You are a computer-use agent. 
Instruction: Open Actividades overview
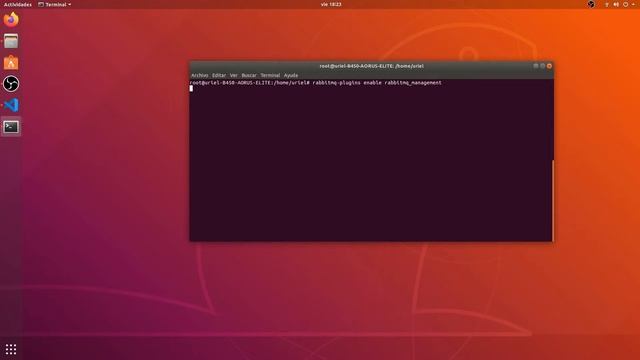coord(18,4)
